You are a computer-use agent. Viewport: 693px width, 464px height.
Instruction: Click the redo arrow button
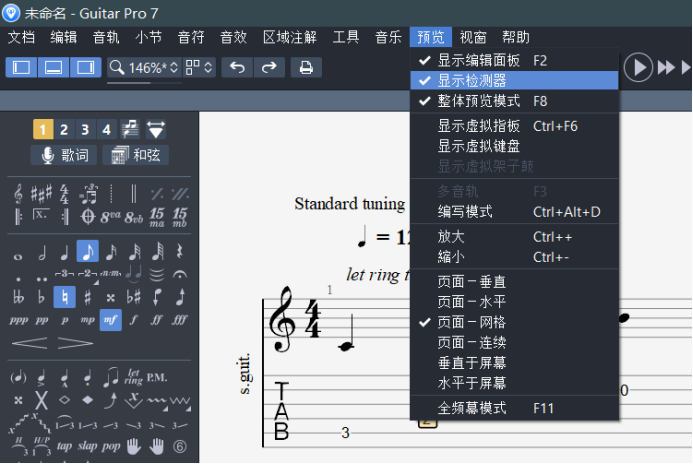tap(269, 68)
